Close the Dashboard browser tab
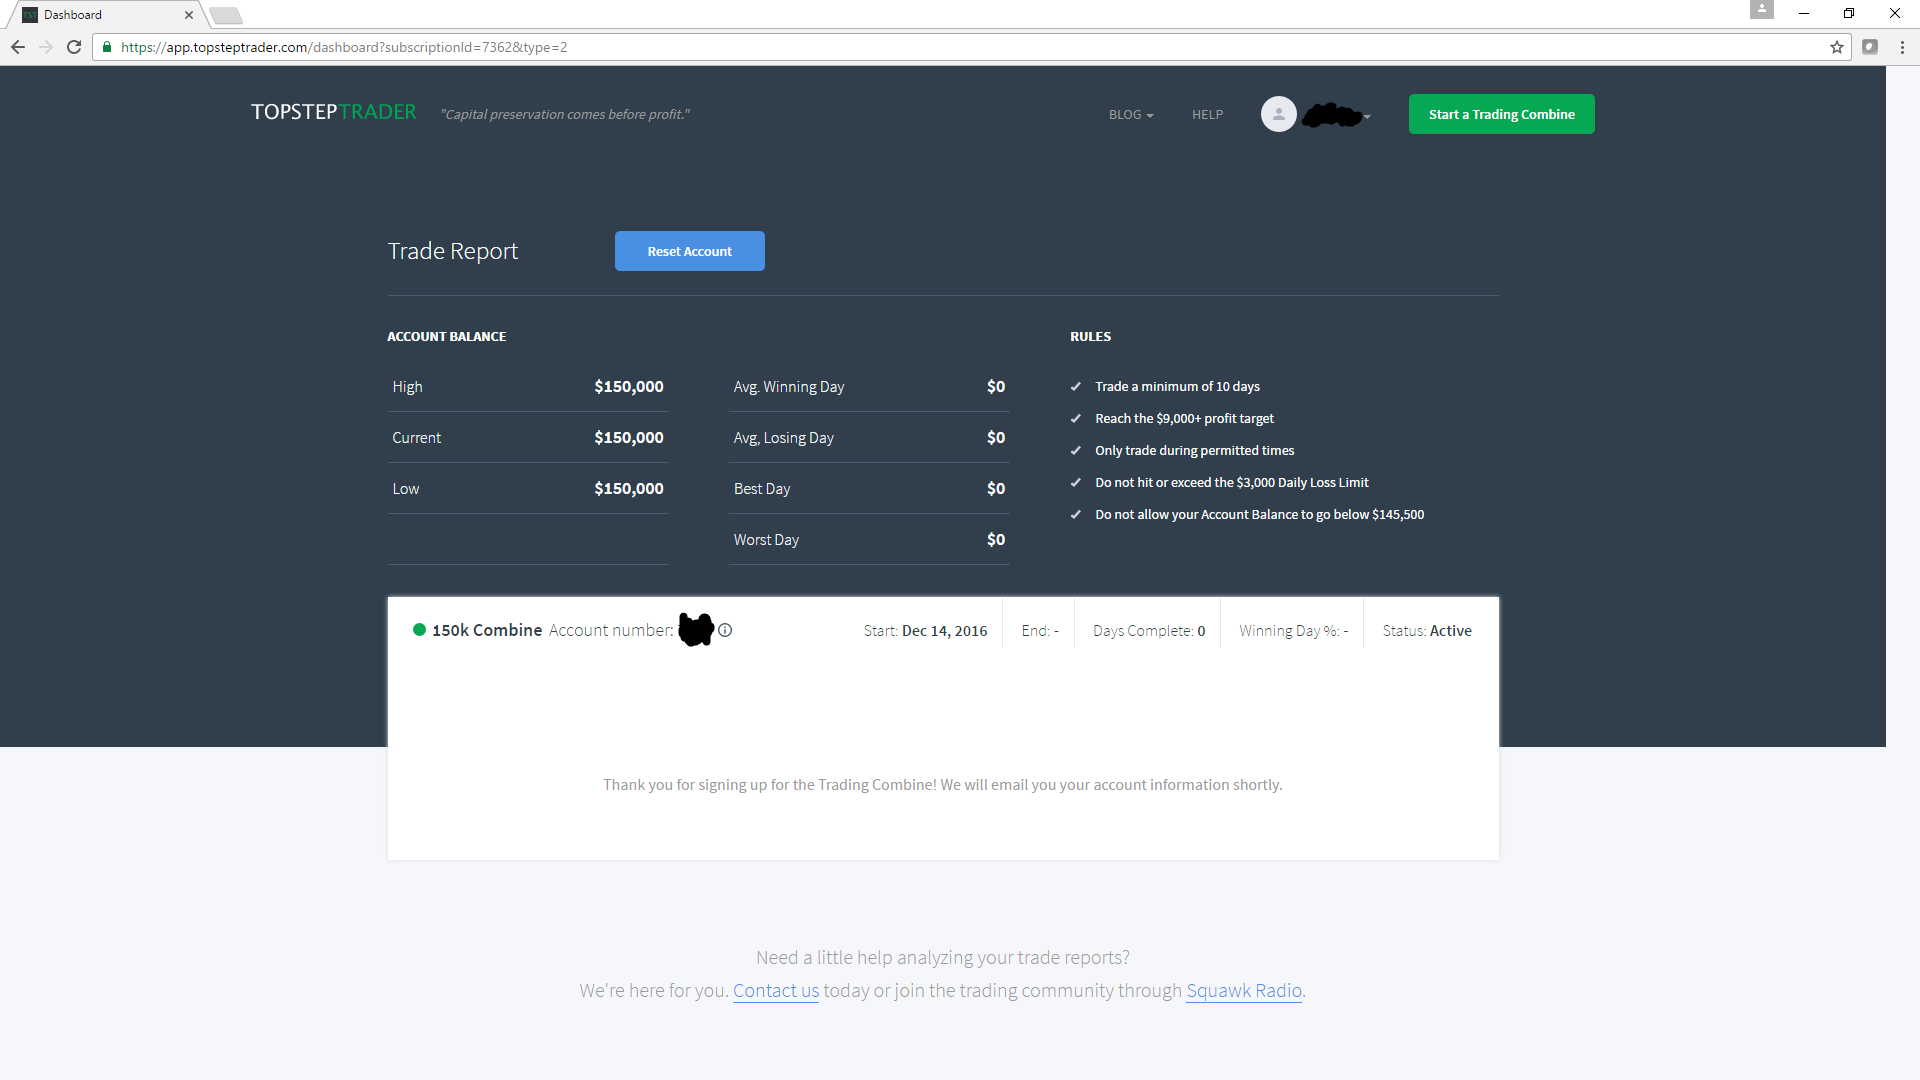Image resolution: width=1920 pixels, height=1080 pixels. (x=188, y=15)
